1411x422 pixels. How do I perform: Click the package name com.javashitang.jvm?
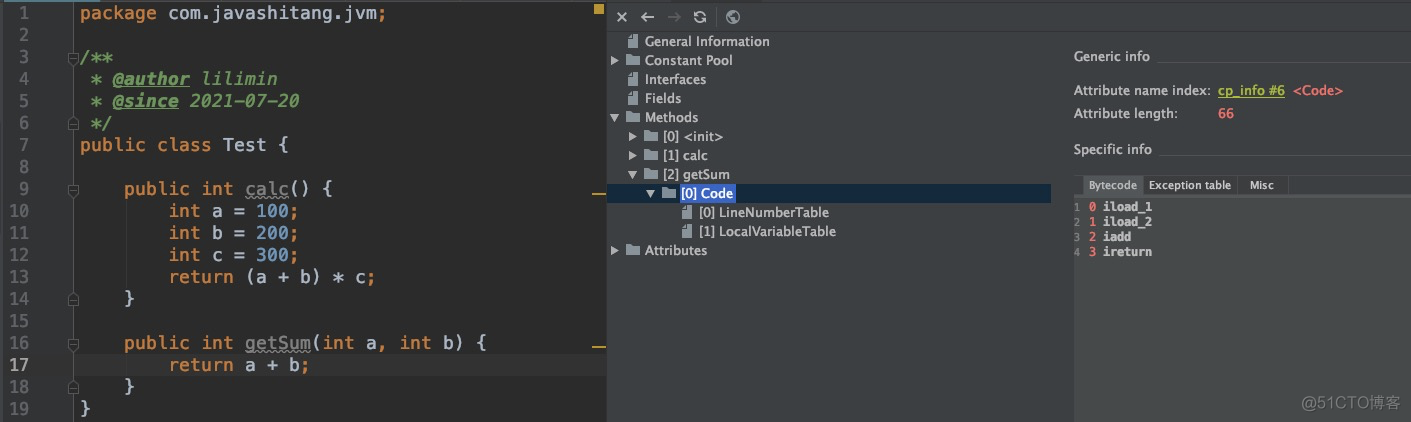click(x=272, y=14)
